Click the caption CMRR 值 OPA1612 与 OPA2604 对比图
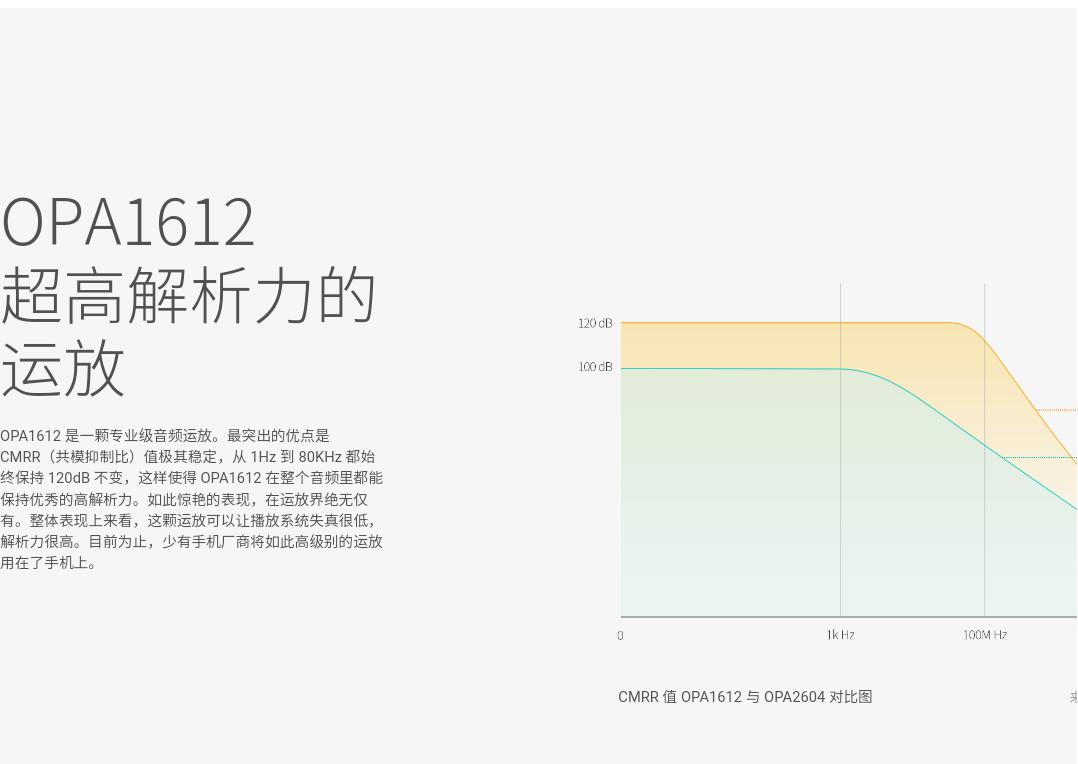The height and width of the screenshot is (764, 1078). click(745, 697)
